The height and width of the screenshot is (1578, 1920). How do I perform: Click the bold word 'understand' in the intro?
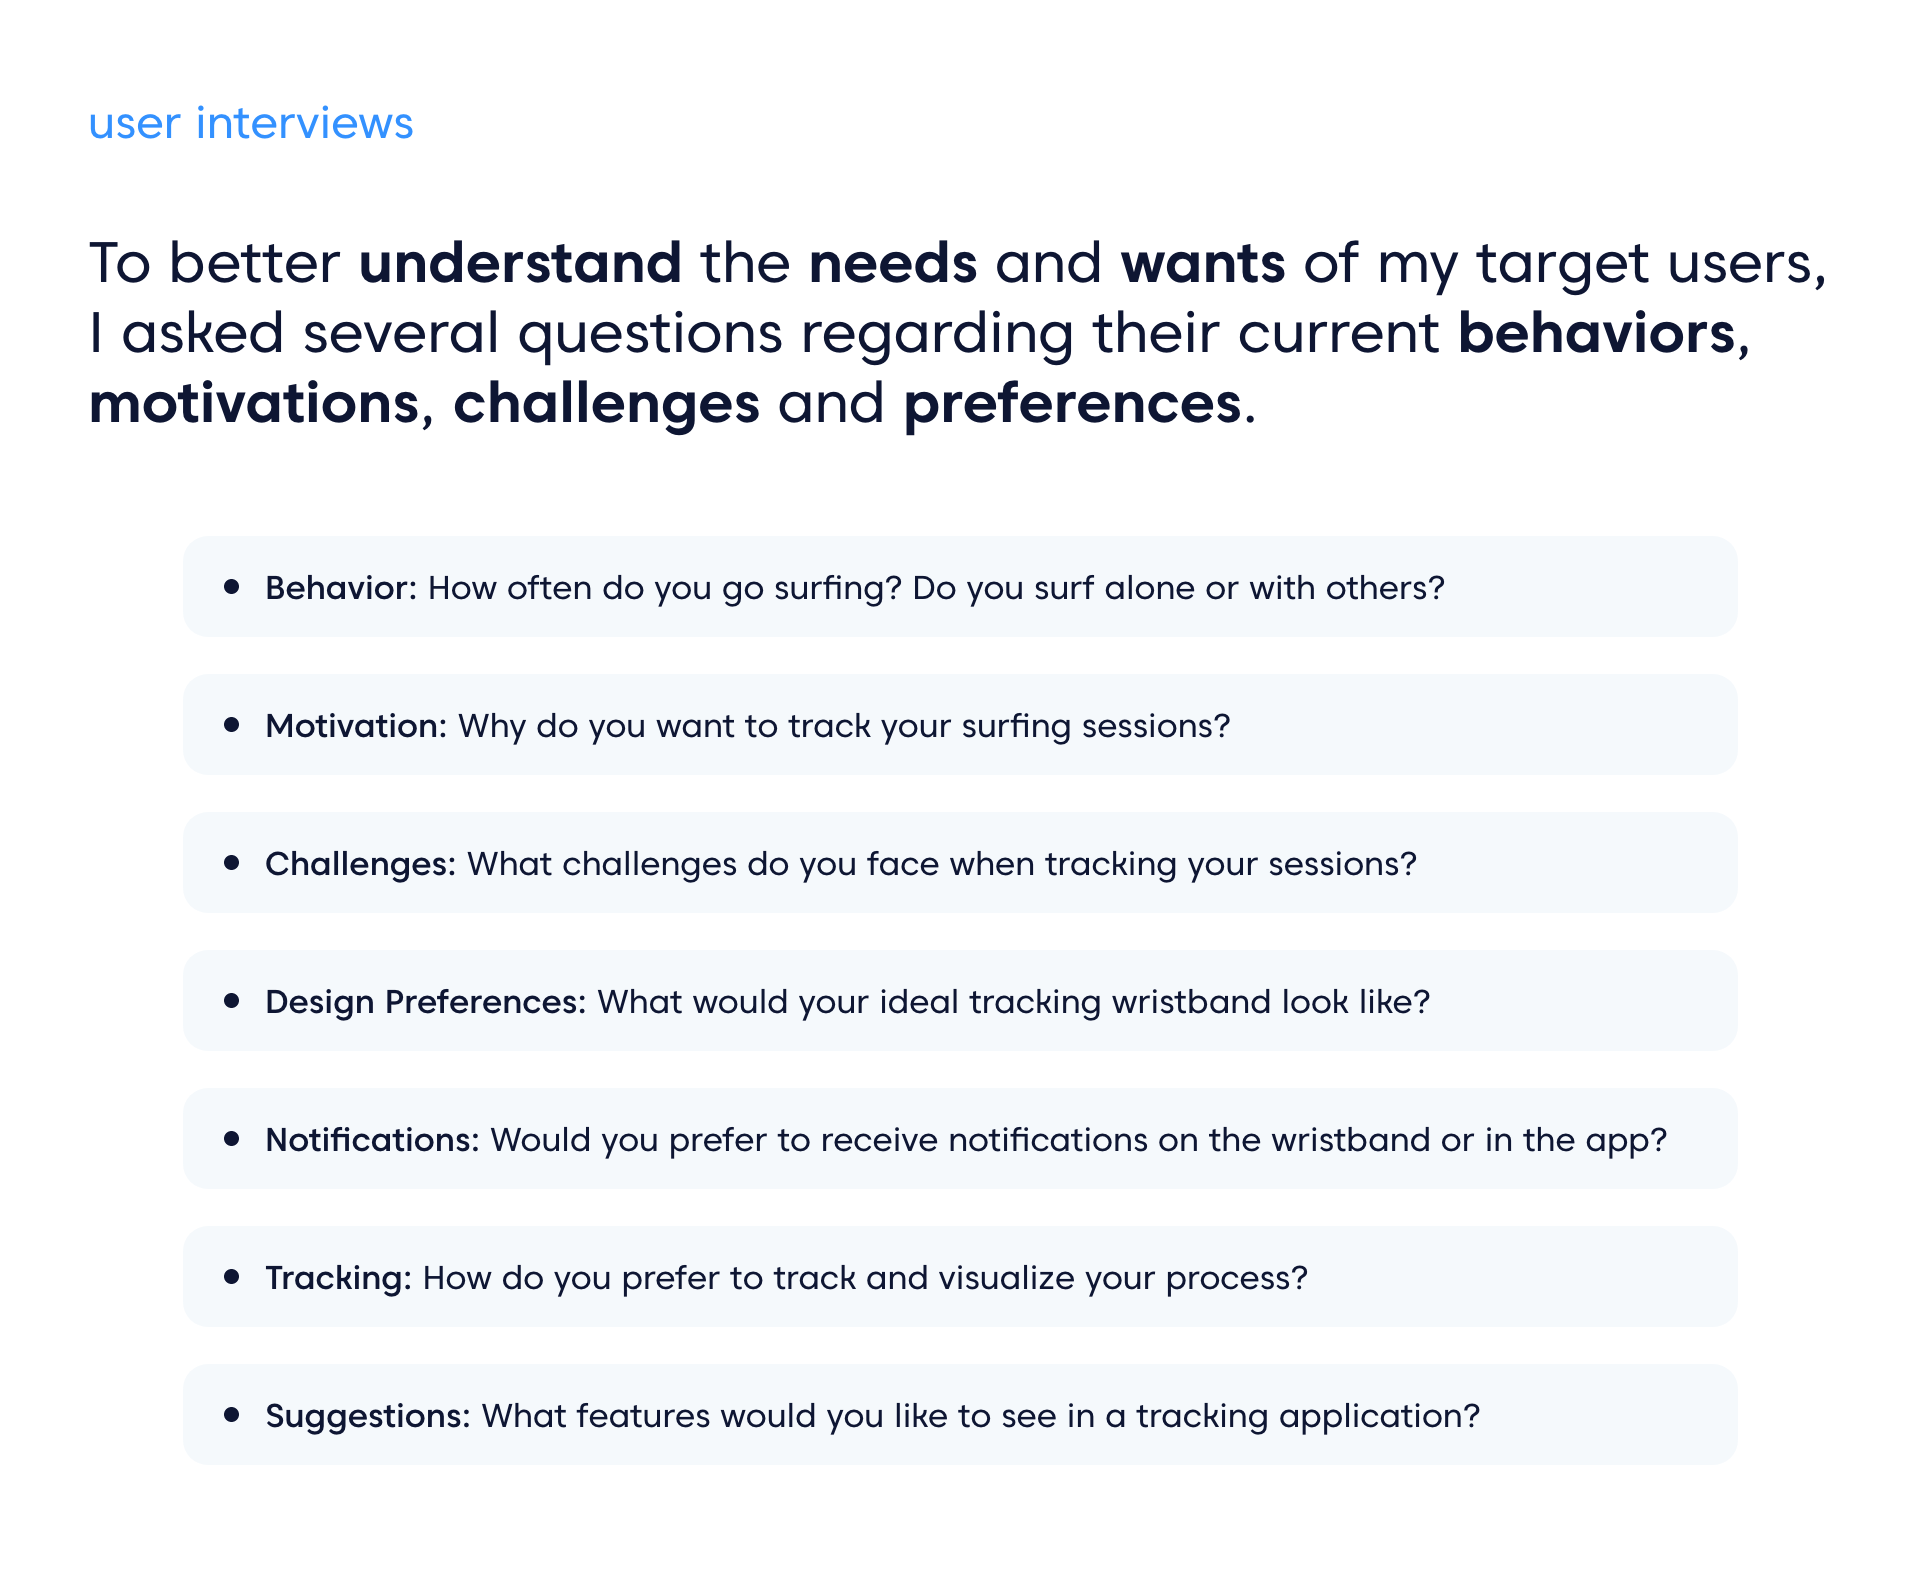click(x=521, y=263)
